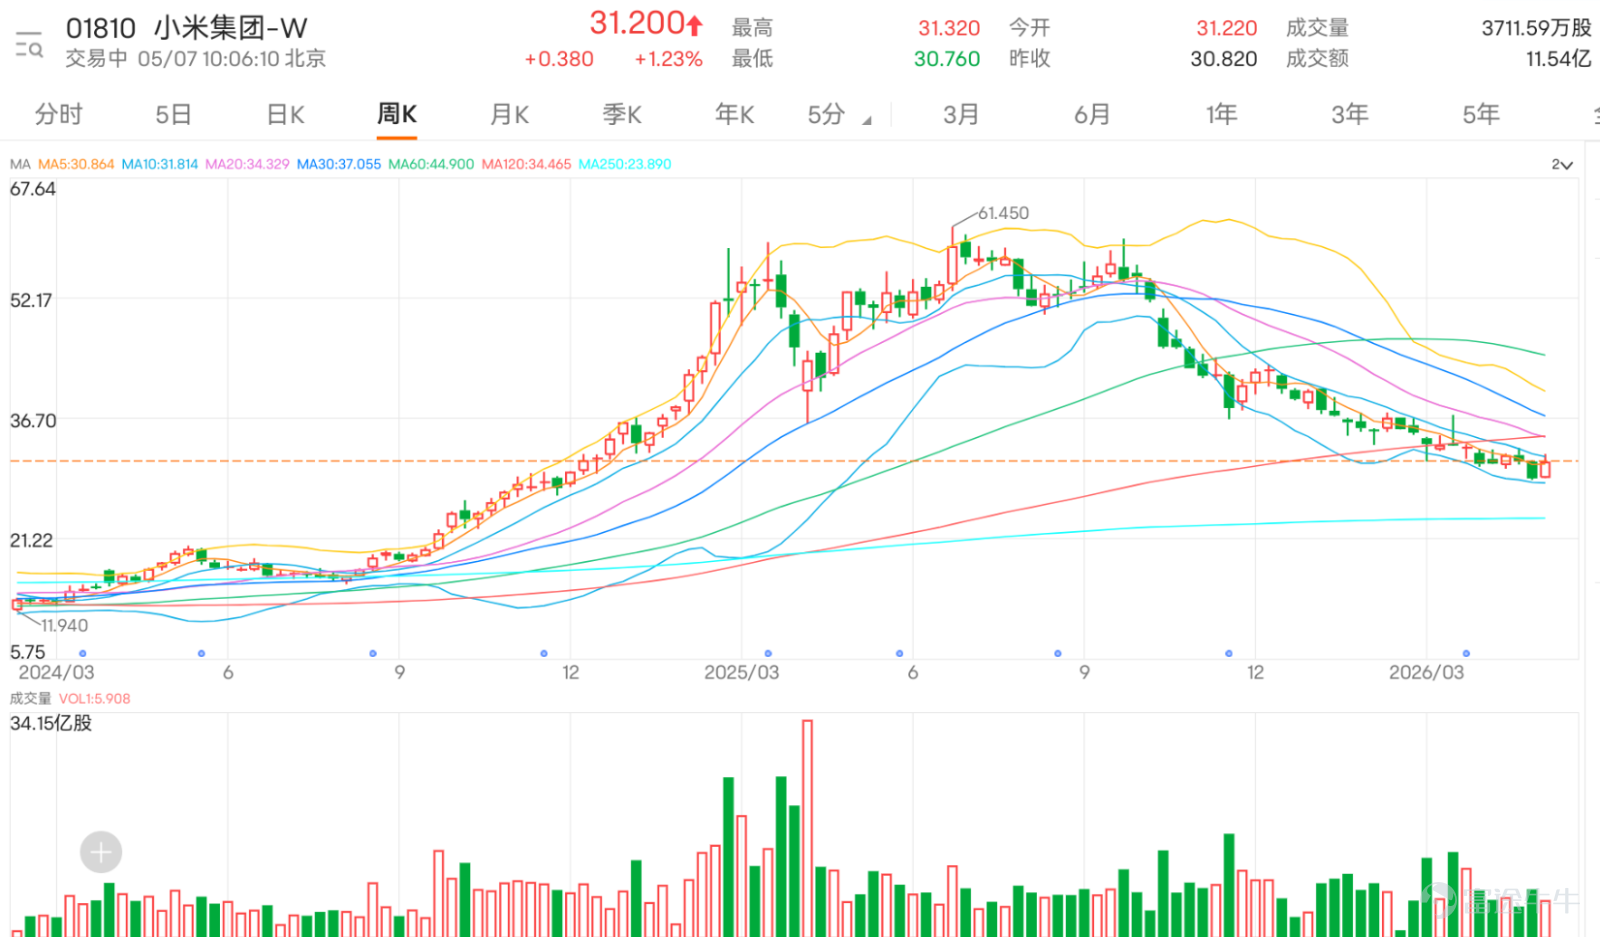Click the 昨收 value 30.820
1600x937 pixels.
(1224, 59)
